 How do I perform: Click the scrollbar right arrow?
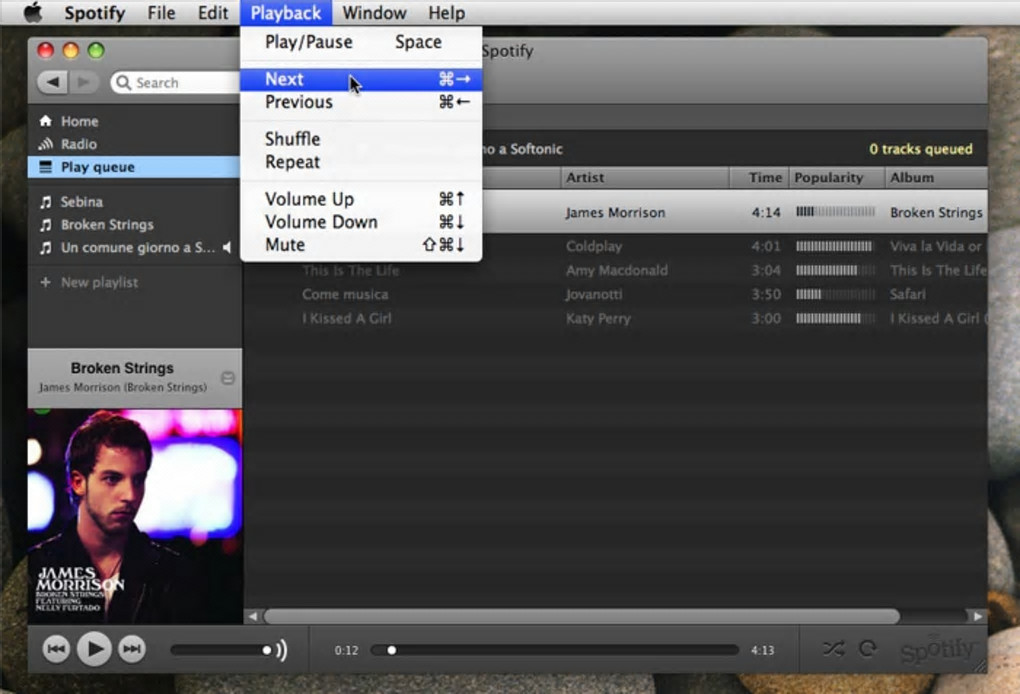pos(978,615)
